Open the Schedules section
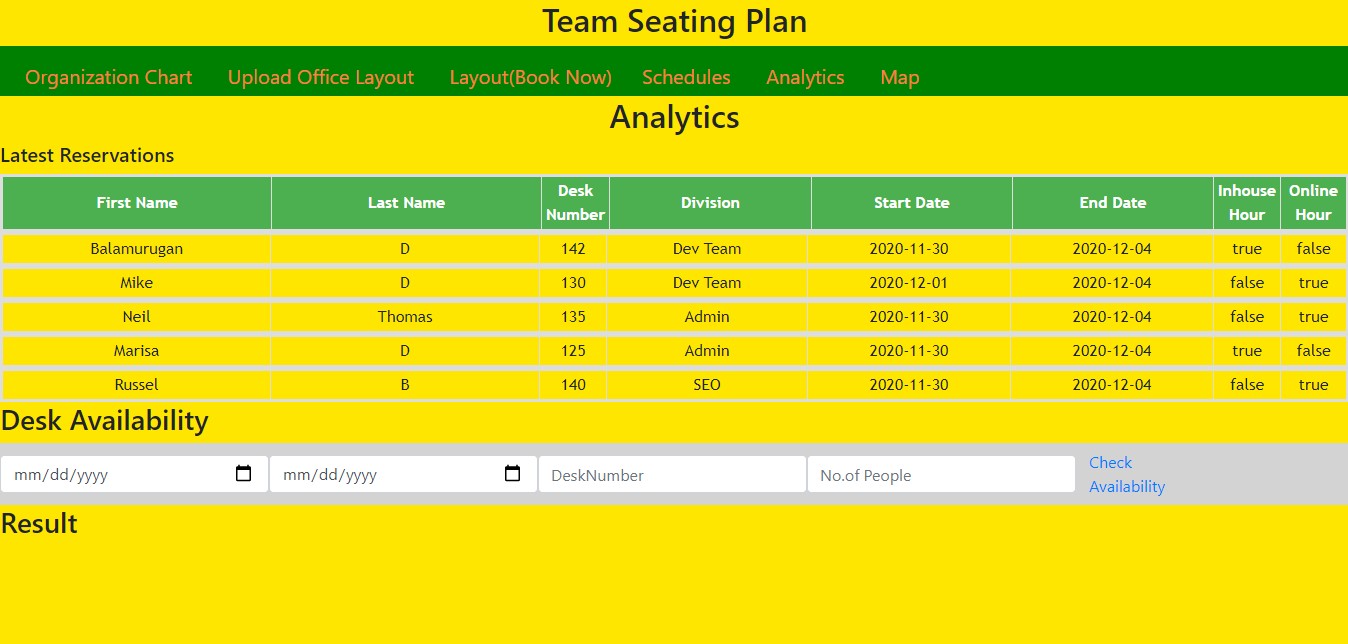This screenshot has height=644, width=1348. (x=686, y=77)
